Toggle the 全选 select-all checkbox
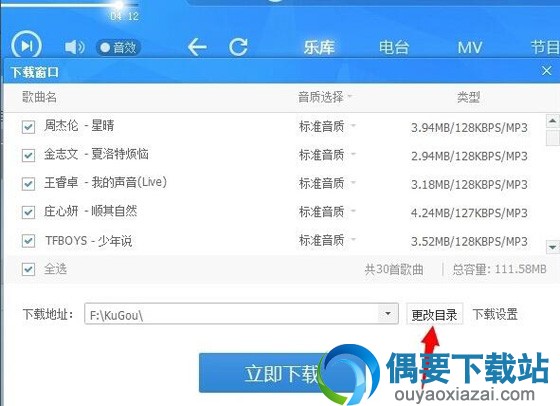The height and width of the screenshot is (406, 560). tap(28, 269)
